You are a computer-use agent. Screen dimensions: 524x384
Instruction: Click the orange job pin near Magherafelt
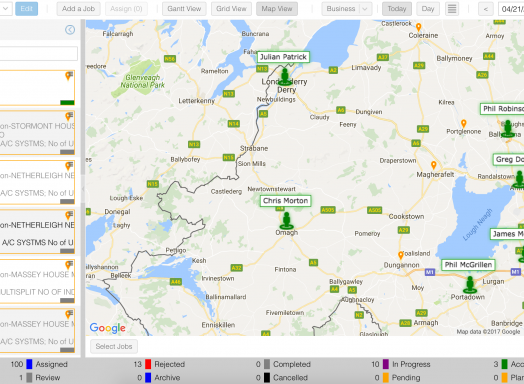tap(433, 165)
